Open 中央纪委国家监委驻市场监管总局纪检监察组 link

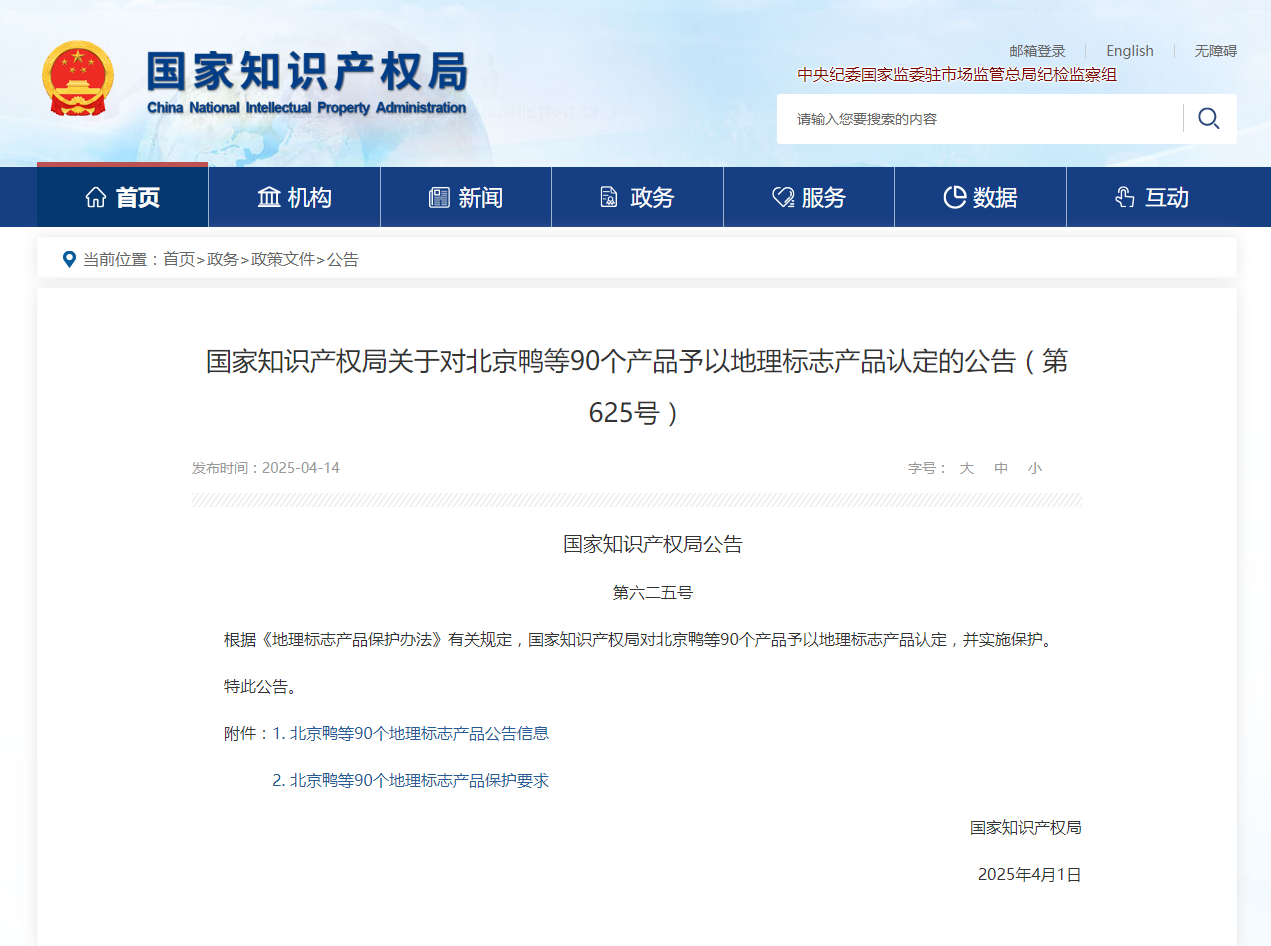point(957,75)
